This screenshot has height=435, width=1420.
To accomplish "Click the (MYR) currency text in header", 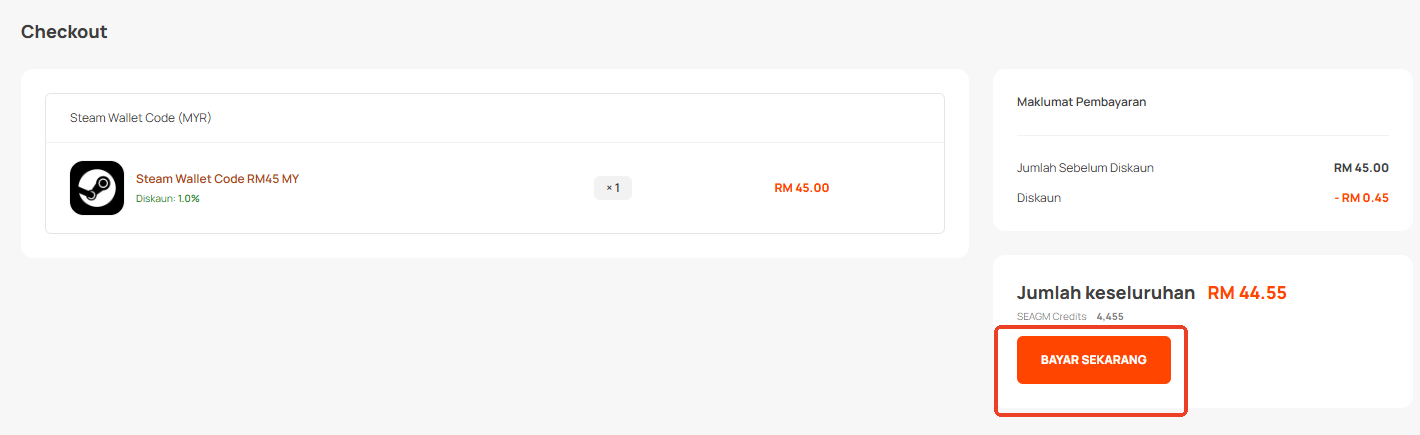I will (x=195, y=118).
